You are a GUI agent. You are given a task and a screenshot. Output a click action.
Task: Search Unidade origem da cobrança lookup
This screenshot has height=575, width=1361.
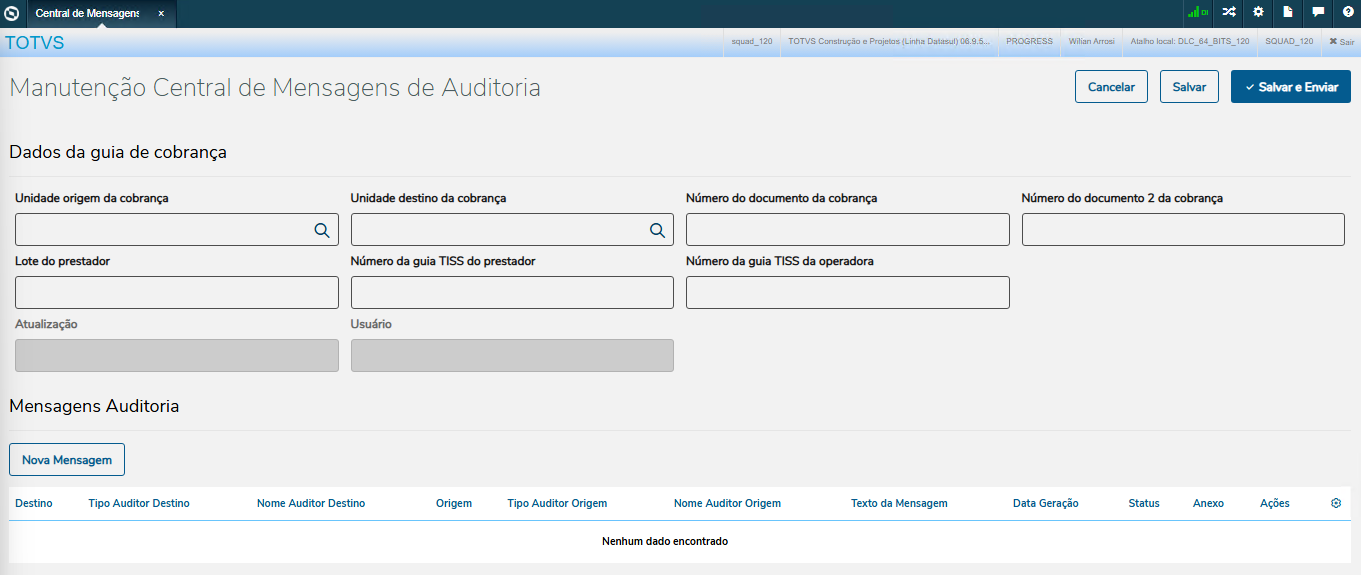point(322,230)
